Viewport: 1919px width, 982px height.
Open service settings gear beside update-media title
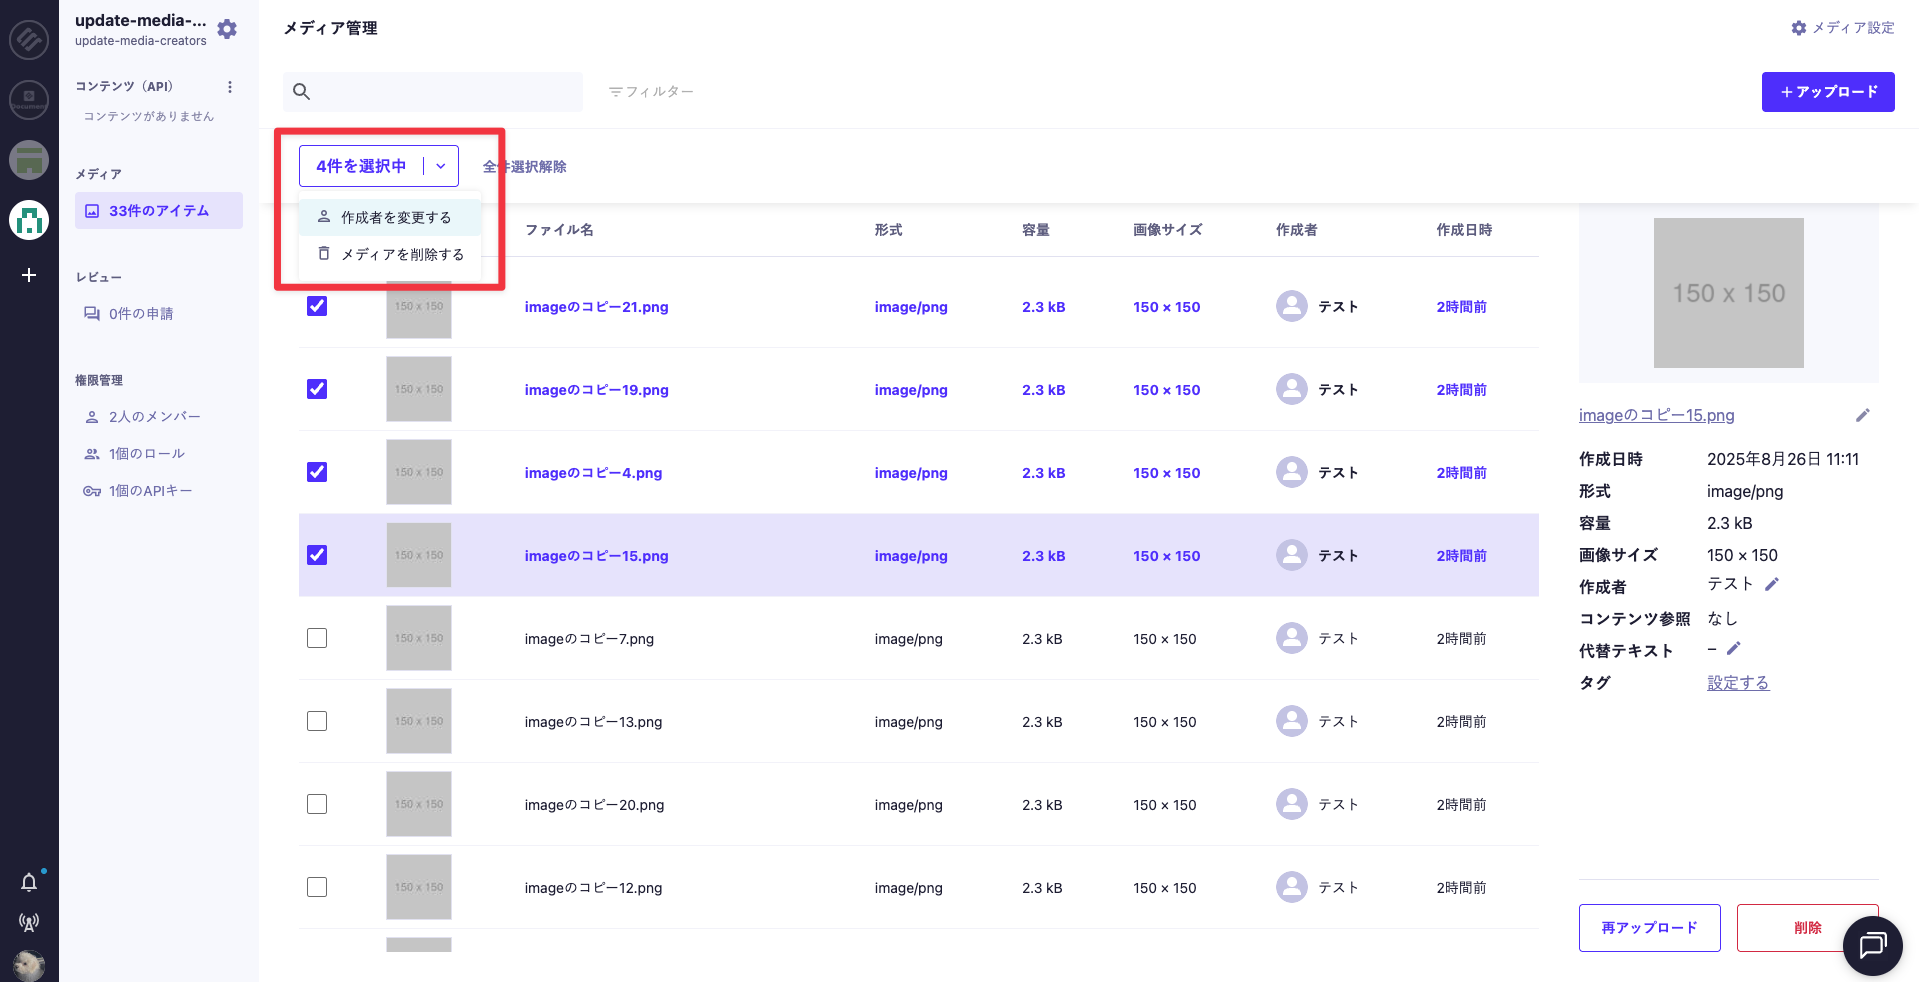[227, 29]
